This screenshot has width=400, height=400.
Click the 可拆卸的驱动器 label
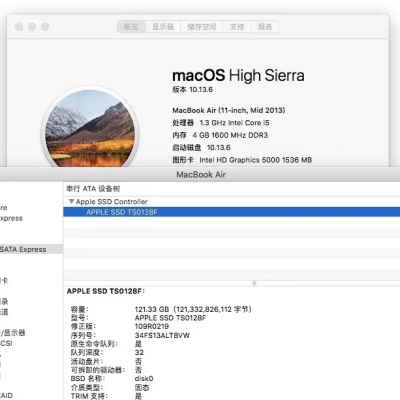[x=98, y=370]
